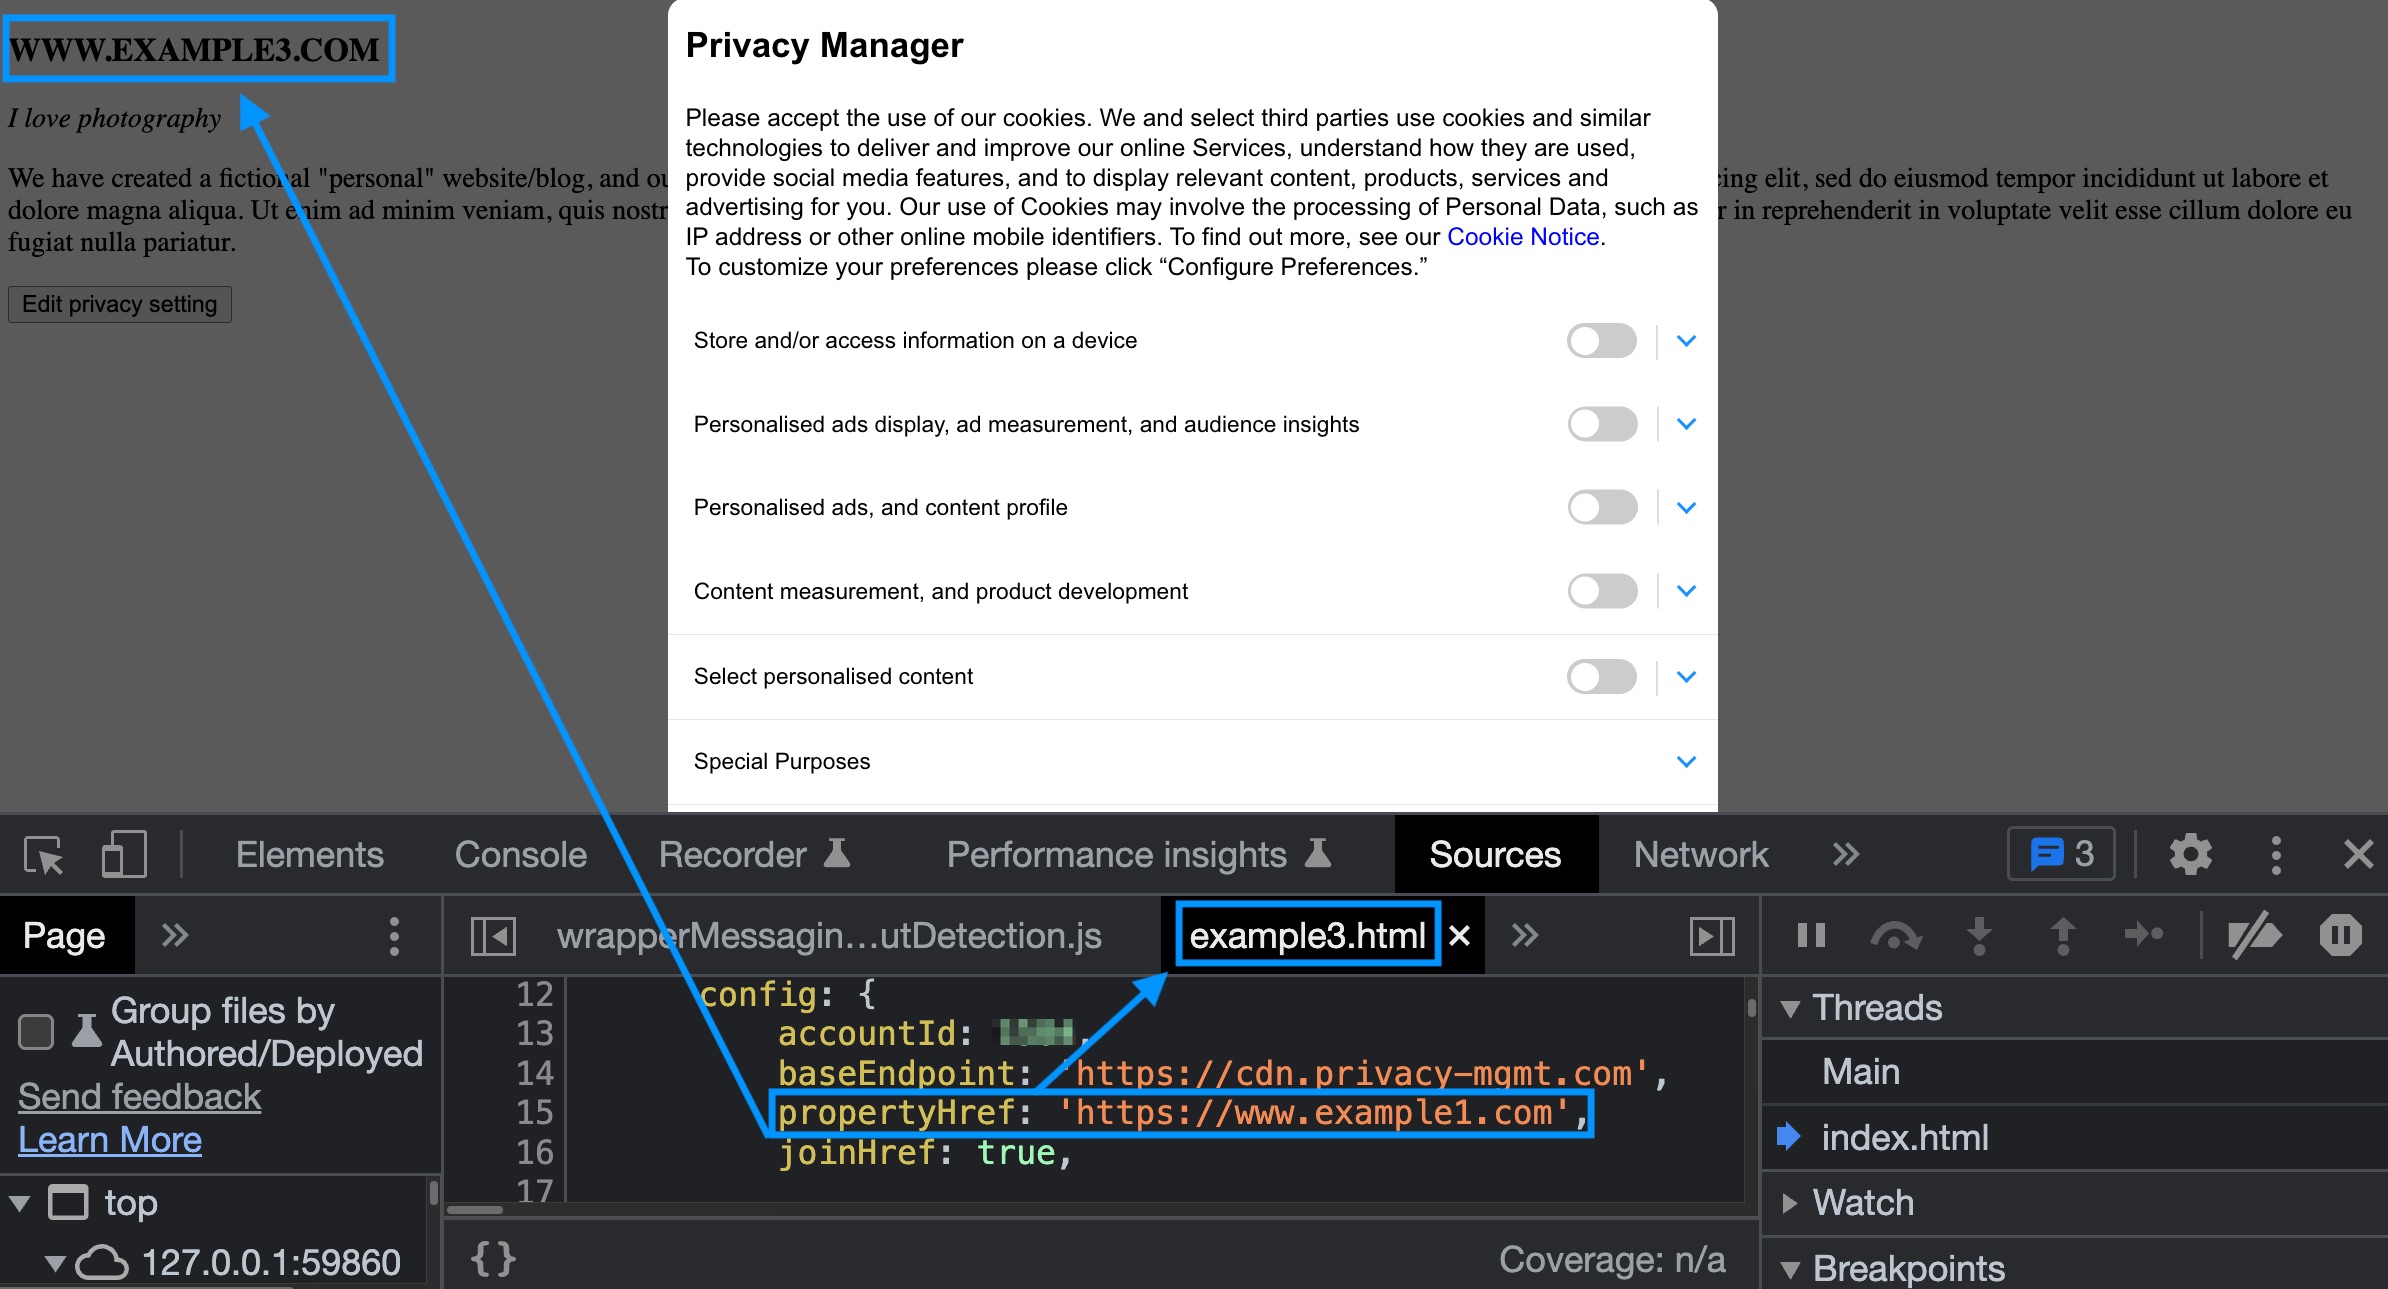2388x1289 pixels.
Task: Show more DevTools tabs after Network
Action: [x=1845, y=855]
